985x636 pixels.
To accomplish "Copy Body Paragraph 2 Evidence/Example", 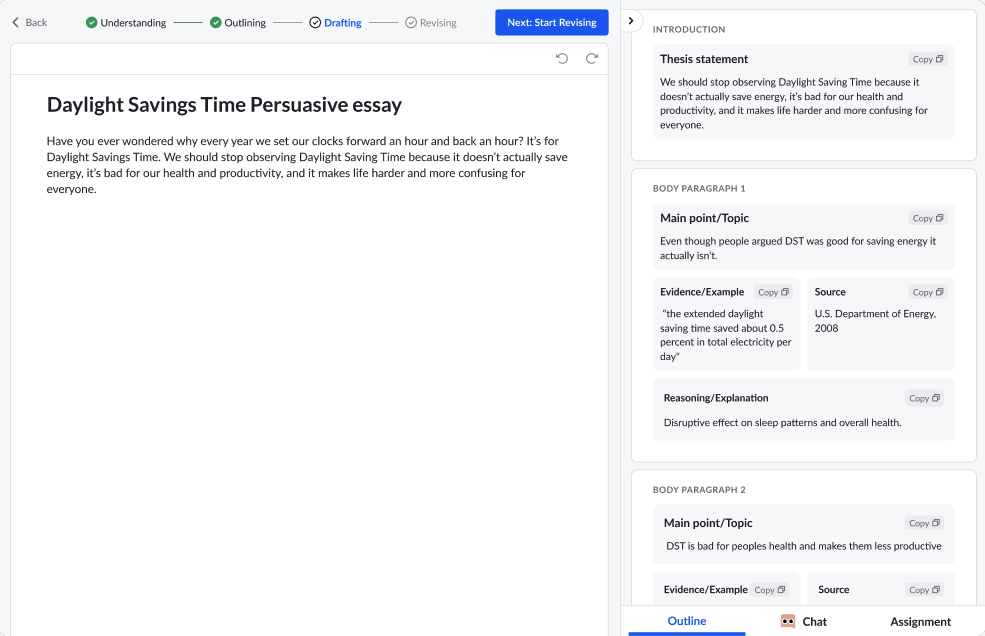I will click(x=770, y=590).
